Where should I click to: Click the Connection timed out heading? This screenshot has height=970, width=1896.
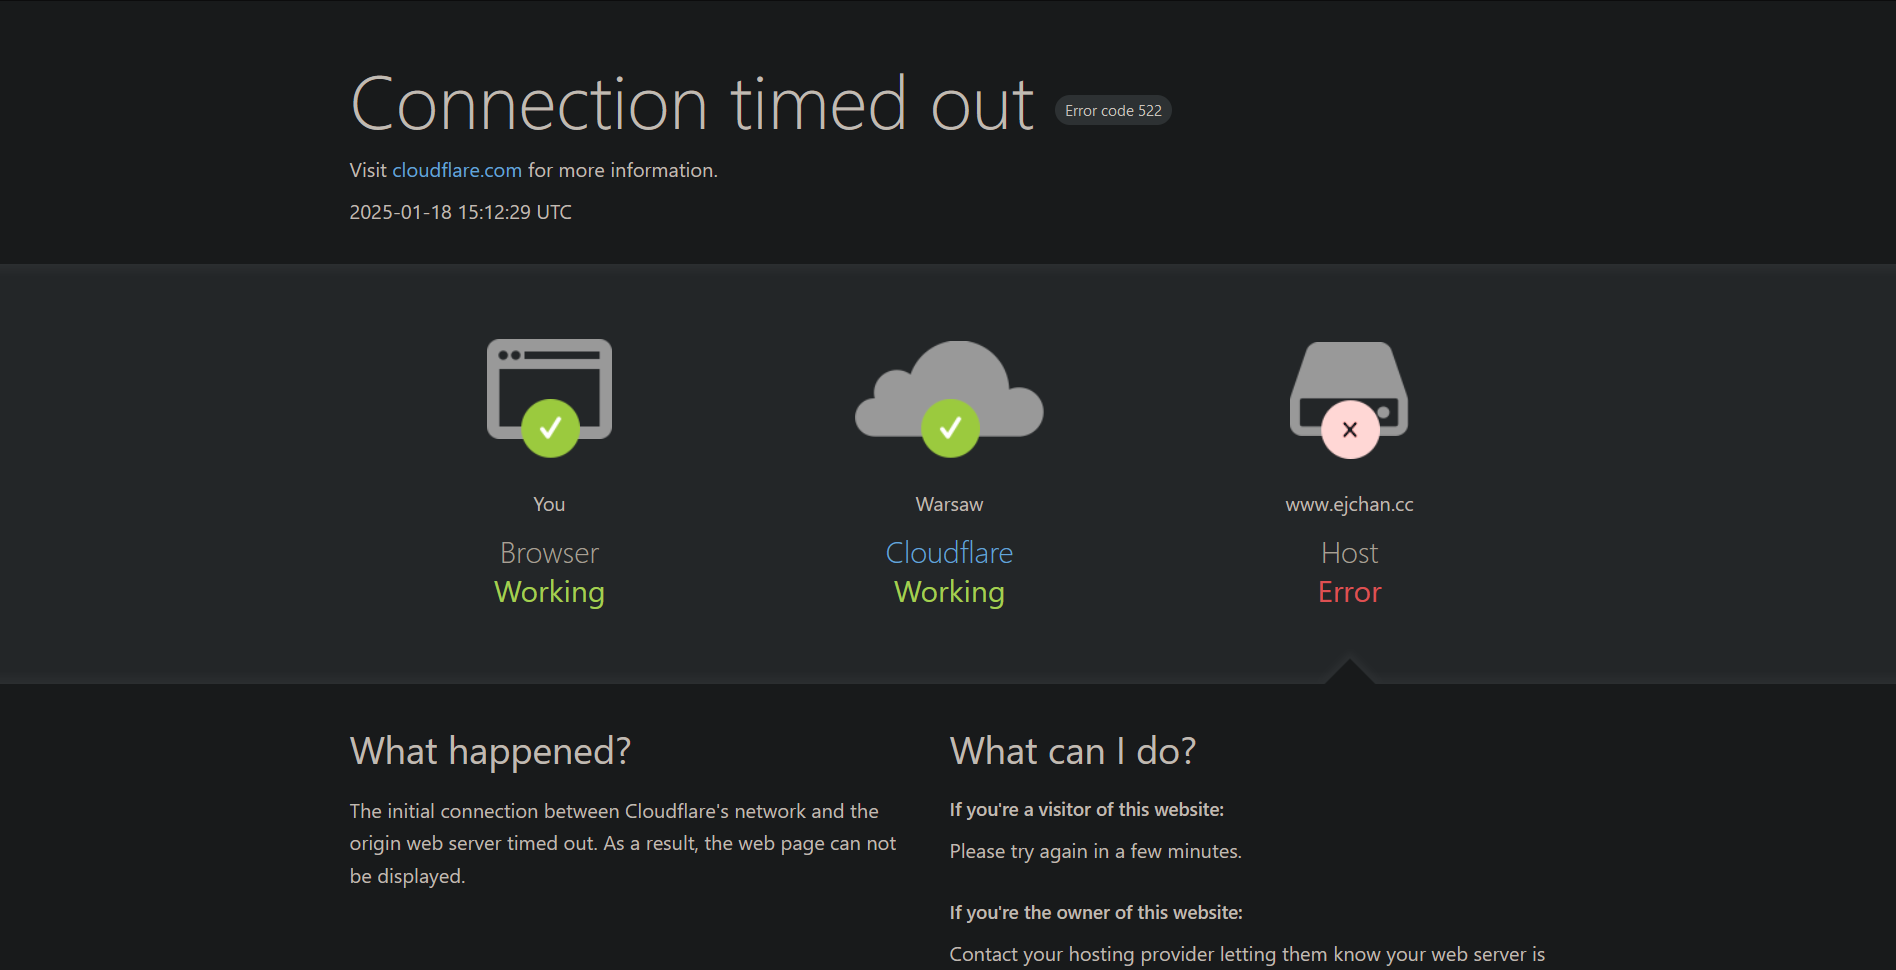pos(692,104)
